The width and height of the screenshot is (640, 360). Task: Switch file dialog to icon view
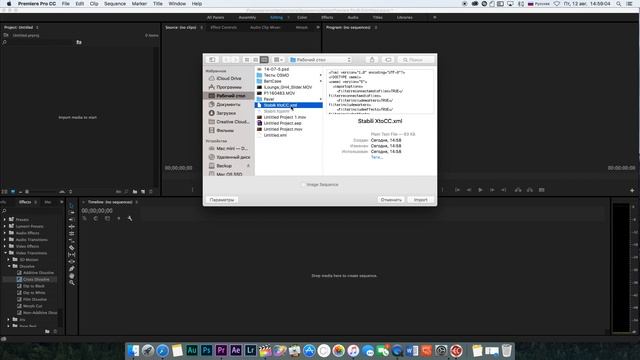pyautogui.click(x=247, y=60)
